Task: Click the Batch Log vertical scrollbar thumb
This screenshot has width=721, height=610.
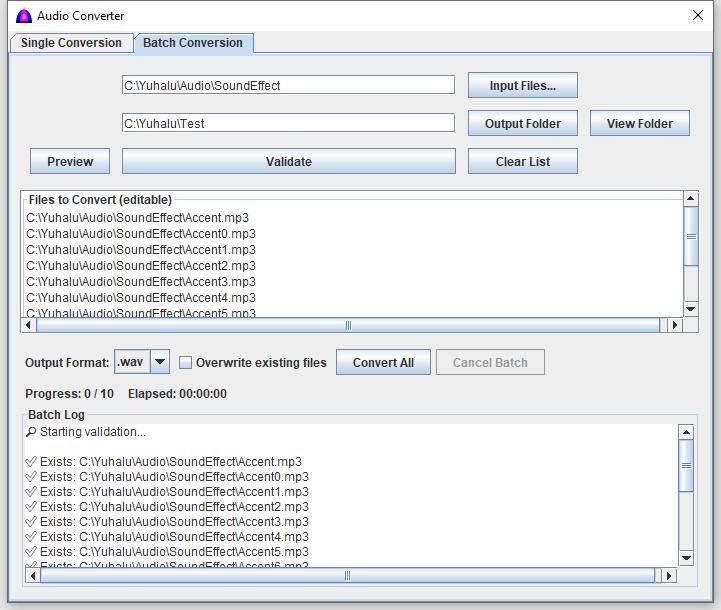Action: 686,465
